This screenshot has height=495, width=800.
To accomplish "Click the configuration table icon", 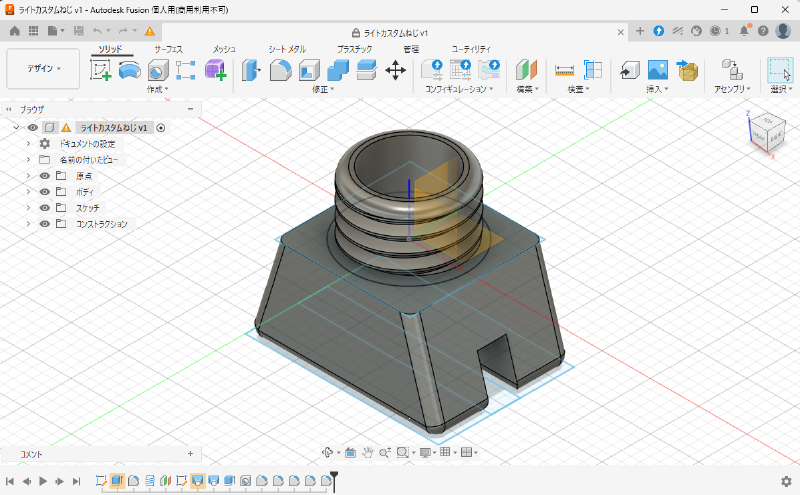I will pyautogui.click(x=461, y=70).
